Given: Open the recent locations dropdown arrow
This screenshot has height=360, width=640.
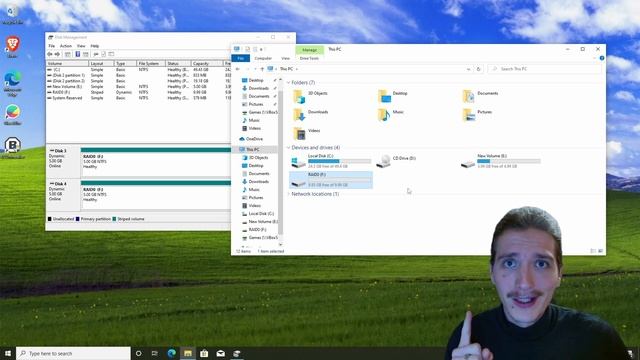Looking at the screenshot, I should point(255,69).
